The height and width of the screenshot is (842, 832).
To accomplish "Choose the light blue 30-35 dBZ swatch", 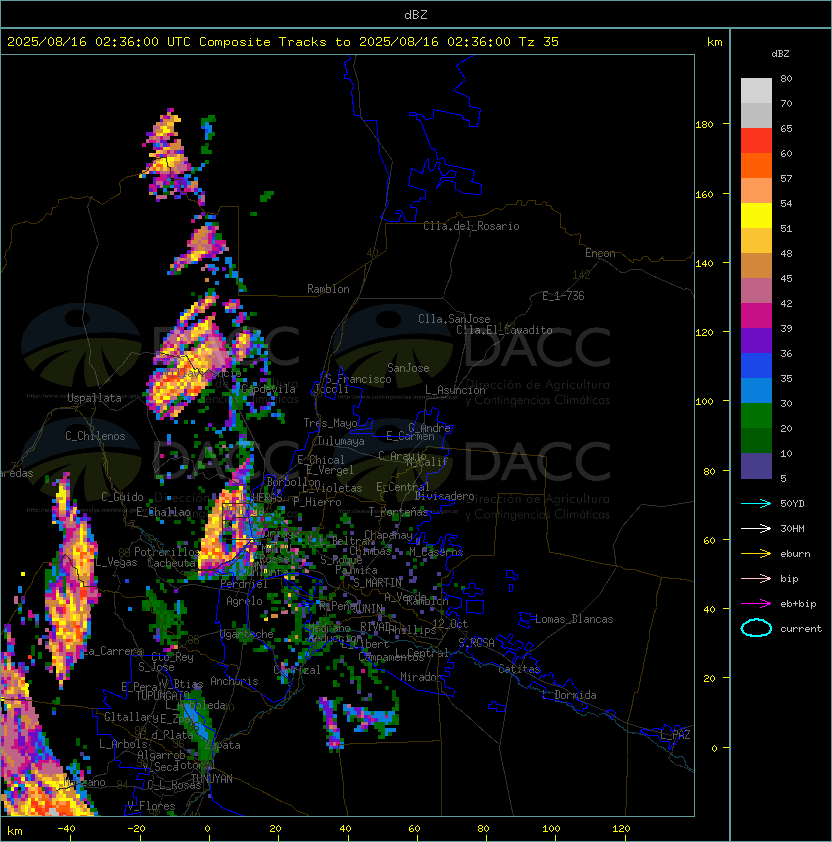I will 756,390.
